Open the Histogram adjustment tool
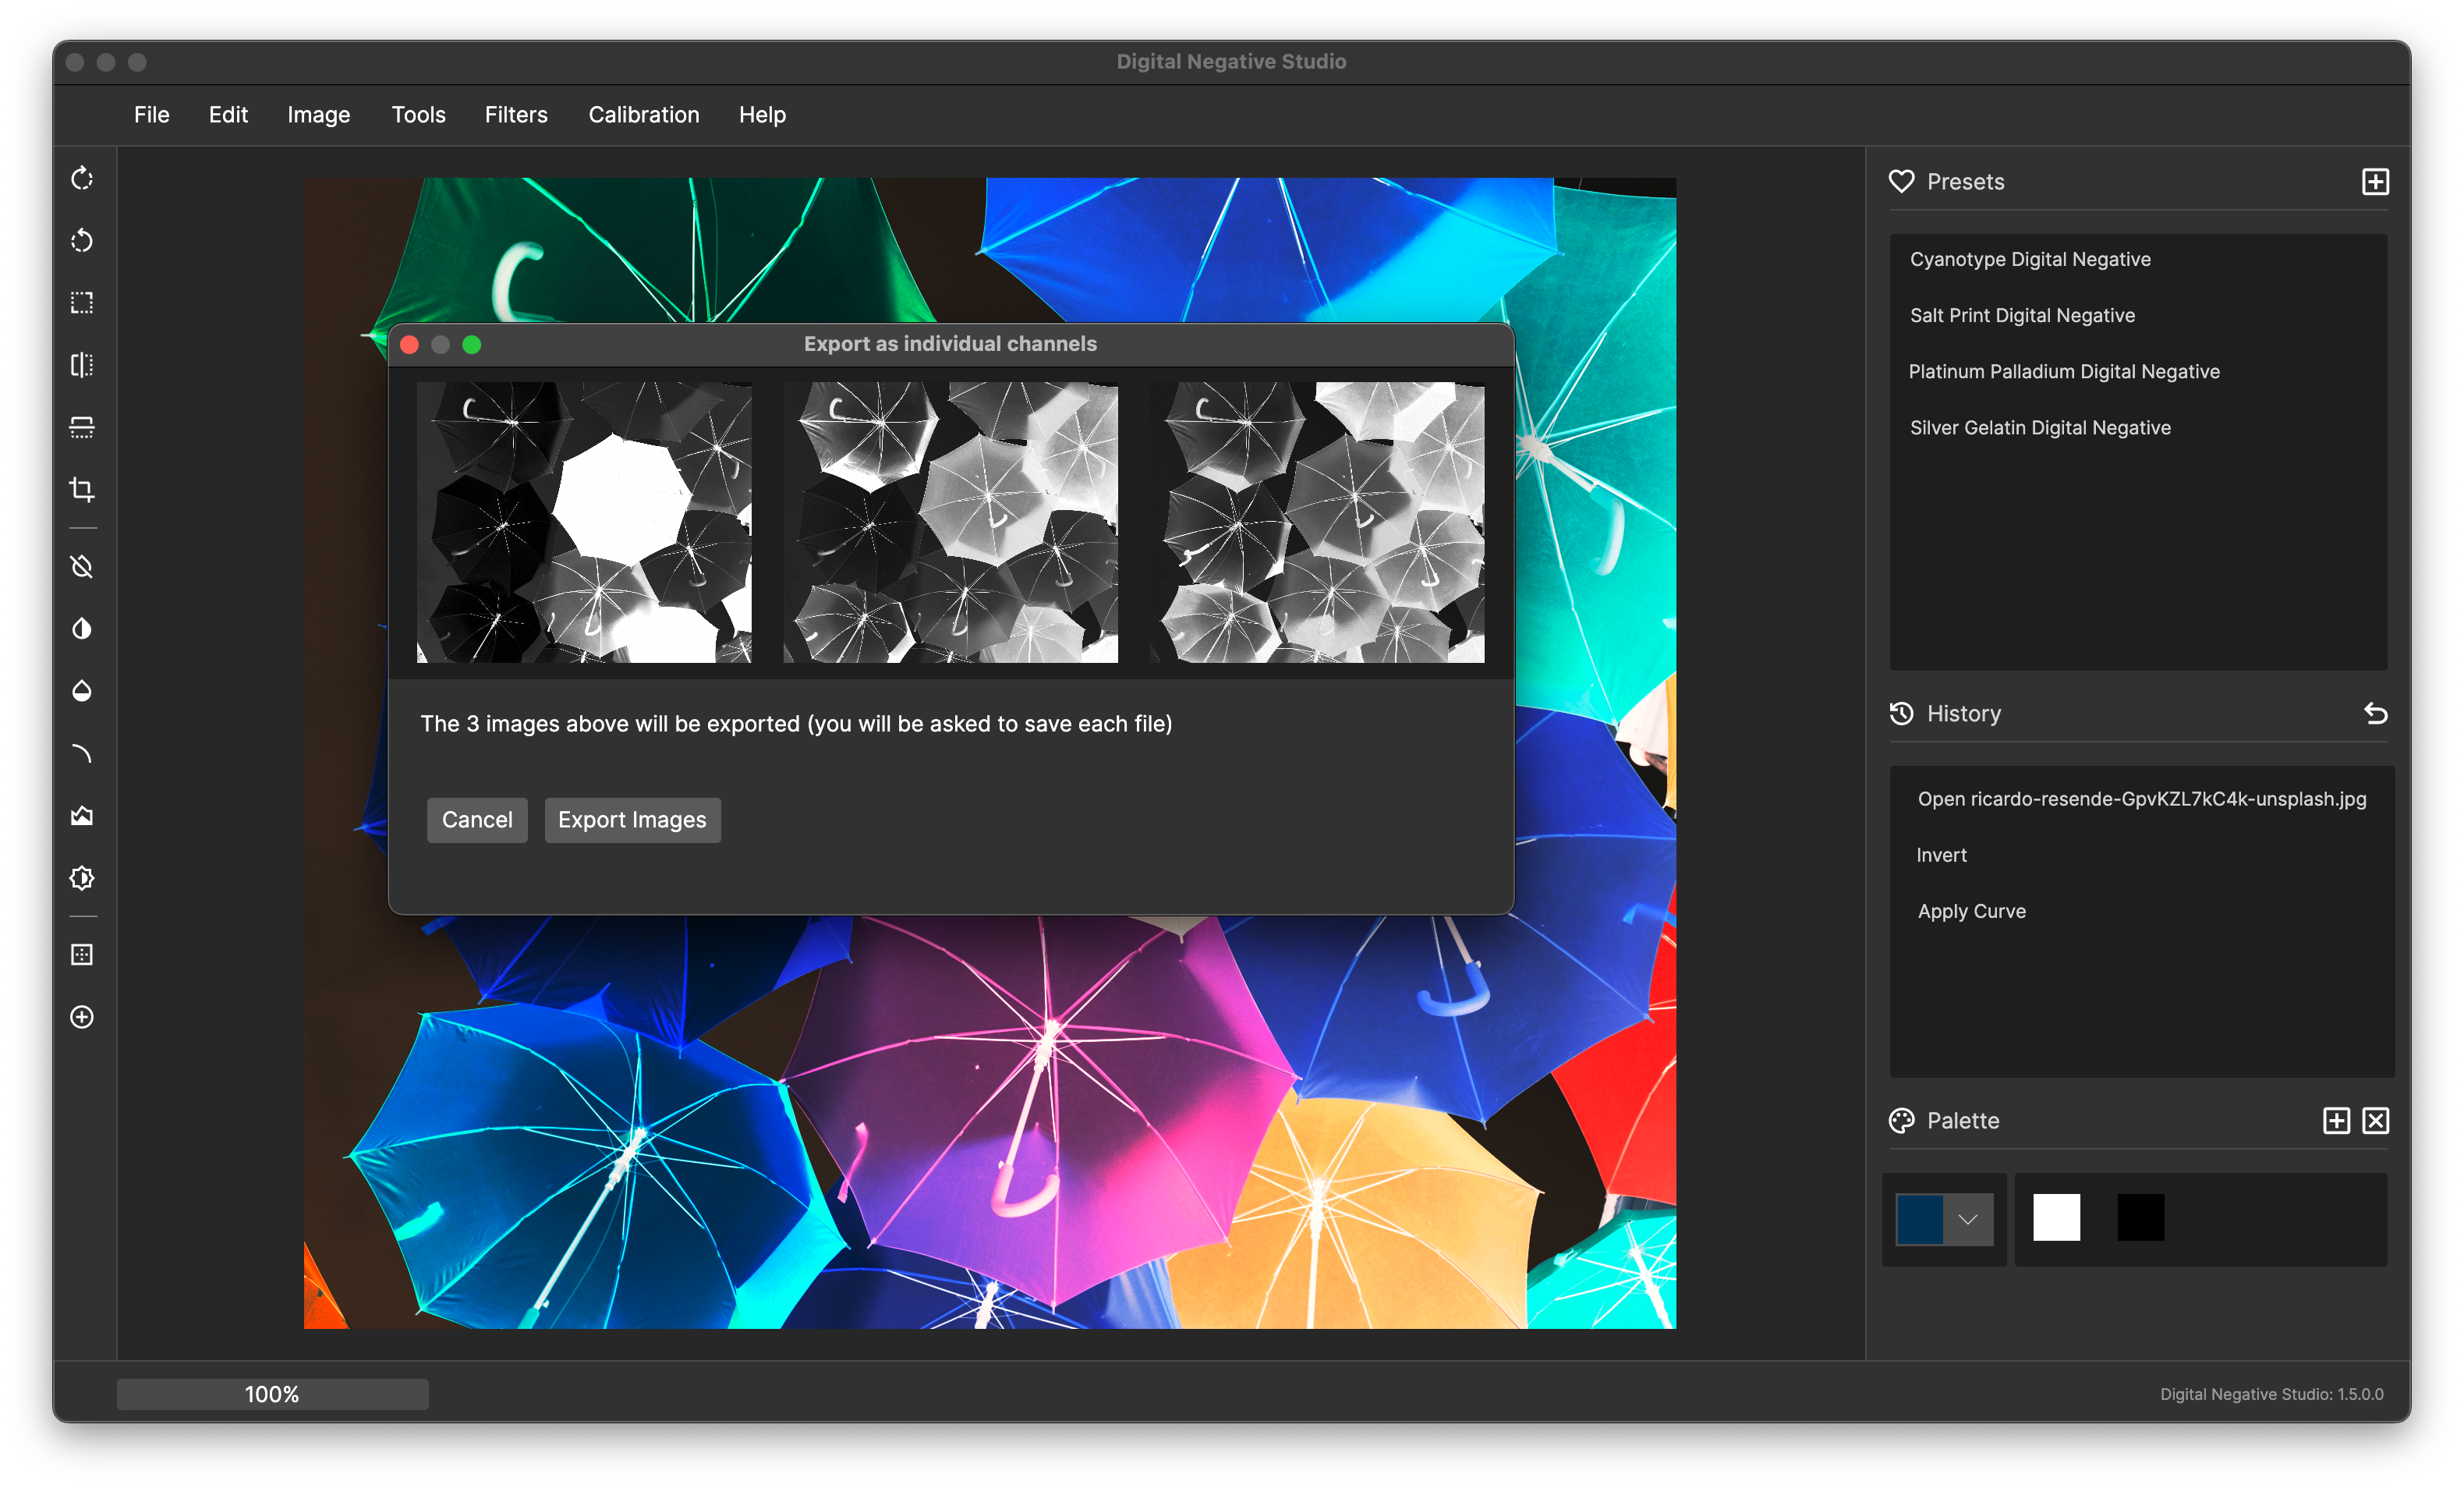The width and height of the screenshot is (2464, 1488). [x=81, y=816]
